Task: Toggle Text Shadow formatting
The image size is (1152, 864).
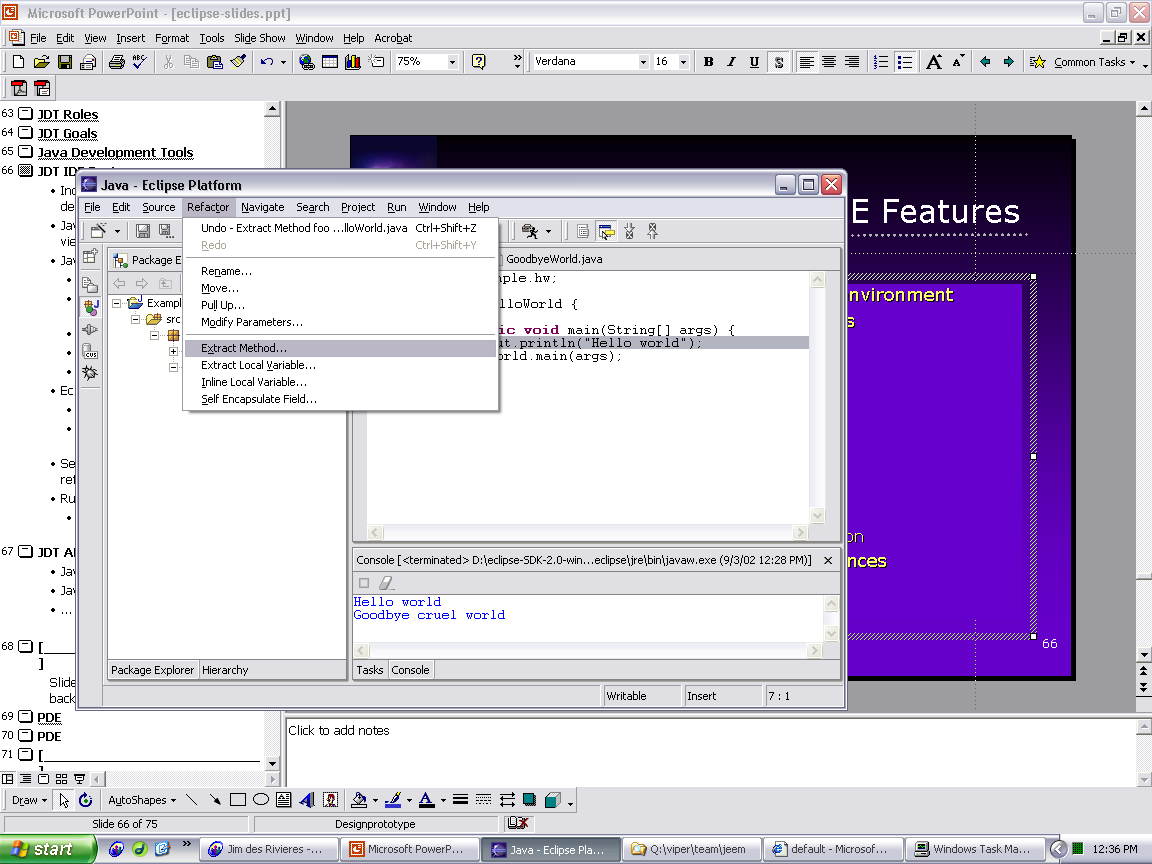Action: 778,62
